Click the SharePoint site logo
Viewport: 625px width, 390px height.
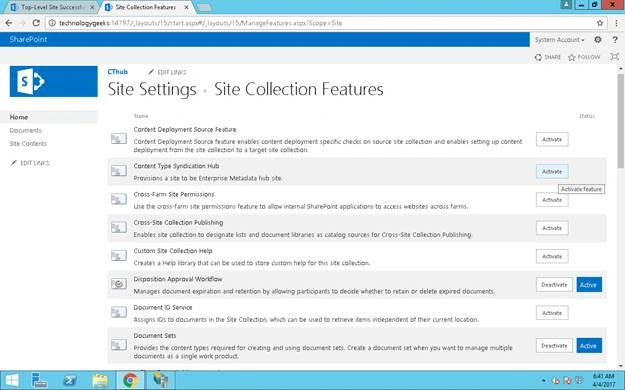53,81
